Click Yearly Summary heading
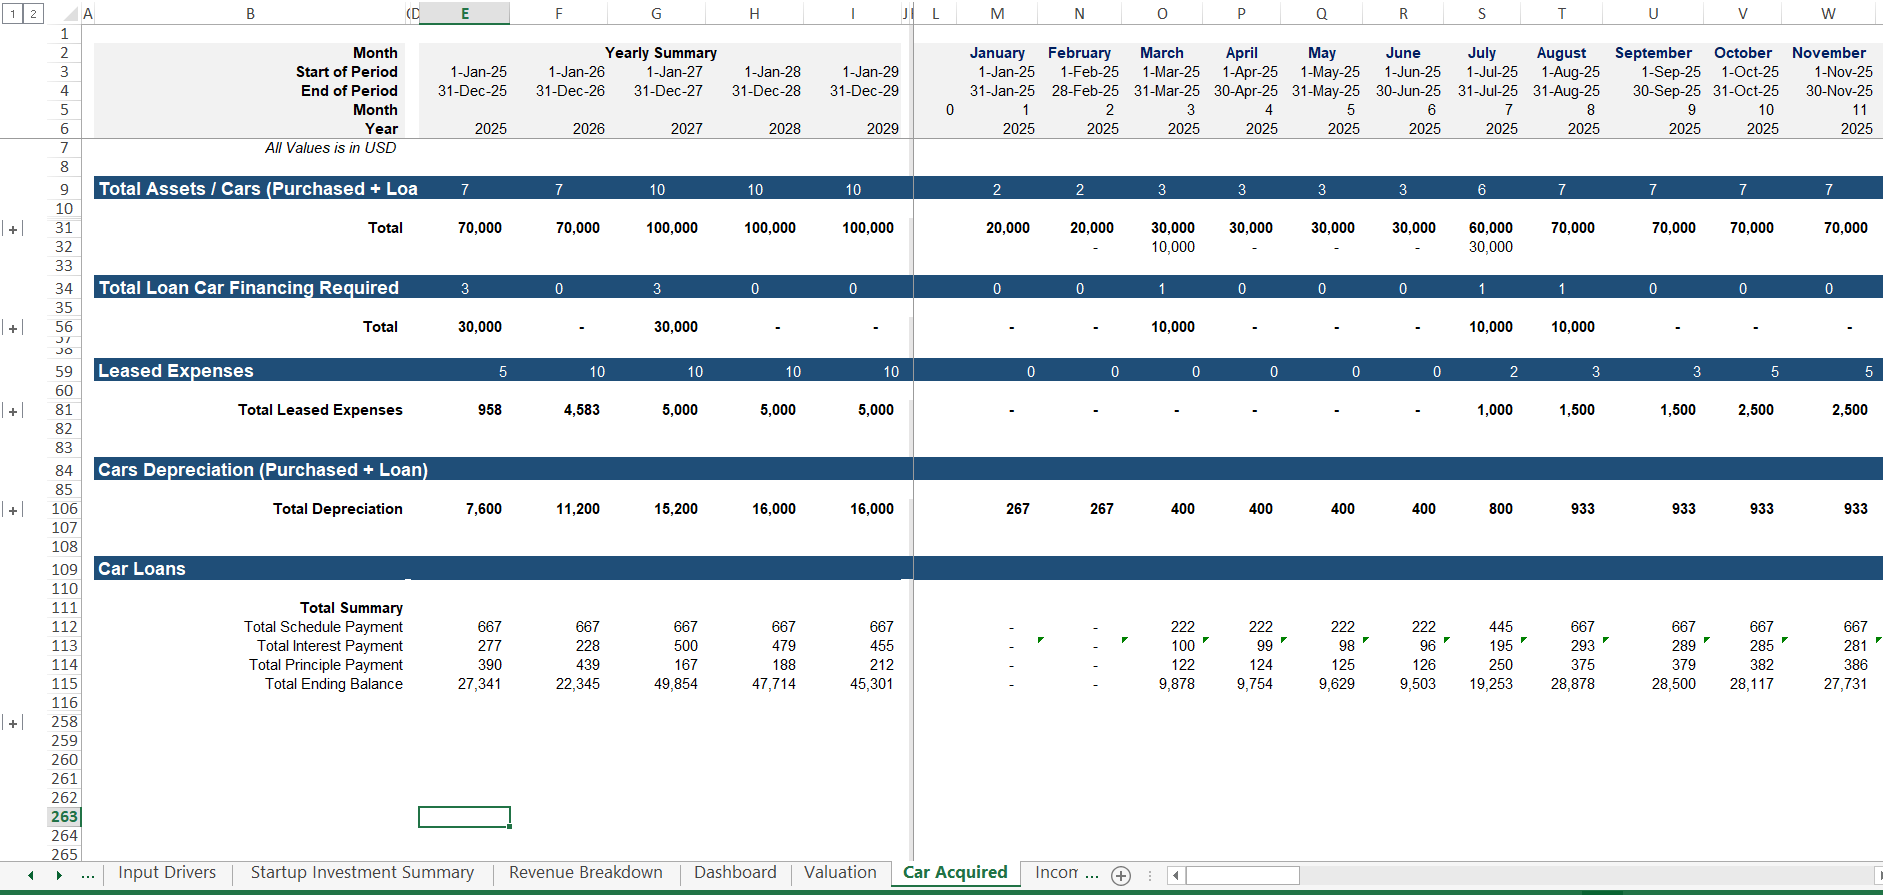1883x895 pixels. coord(660,53)
